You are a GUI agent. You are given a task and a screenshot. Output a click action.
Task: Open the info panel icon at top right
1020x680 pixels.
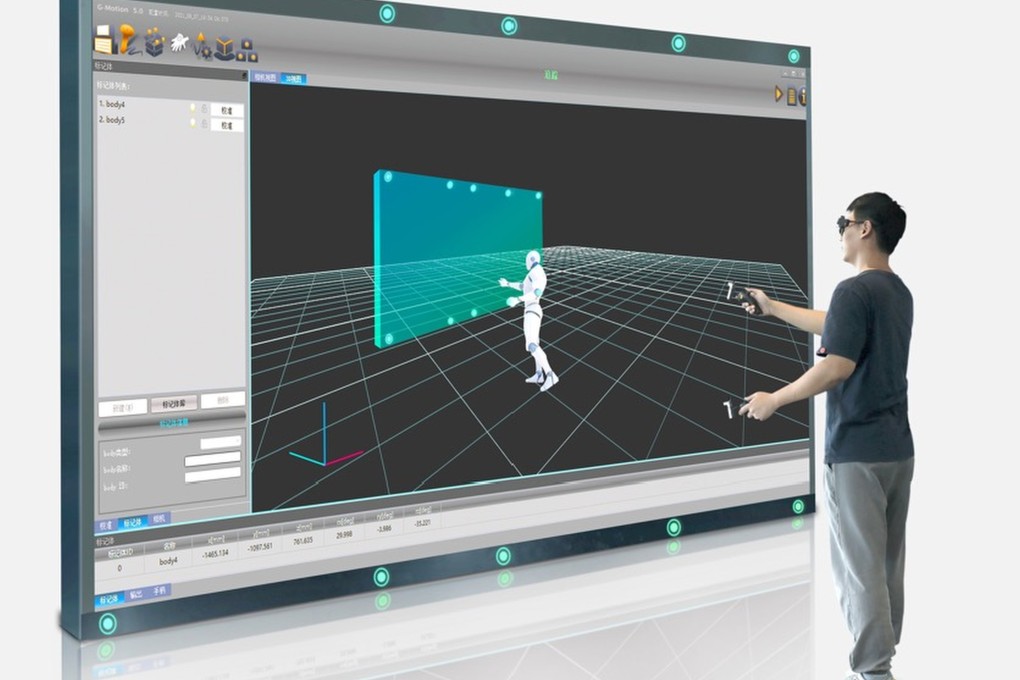pos(802,93)
